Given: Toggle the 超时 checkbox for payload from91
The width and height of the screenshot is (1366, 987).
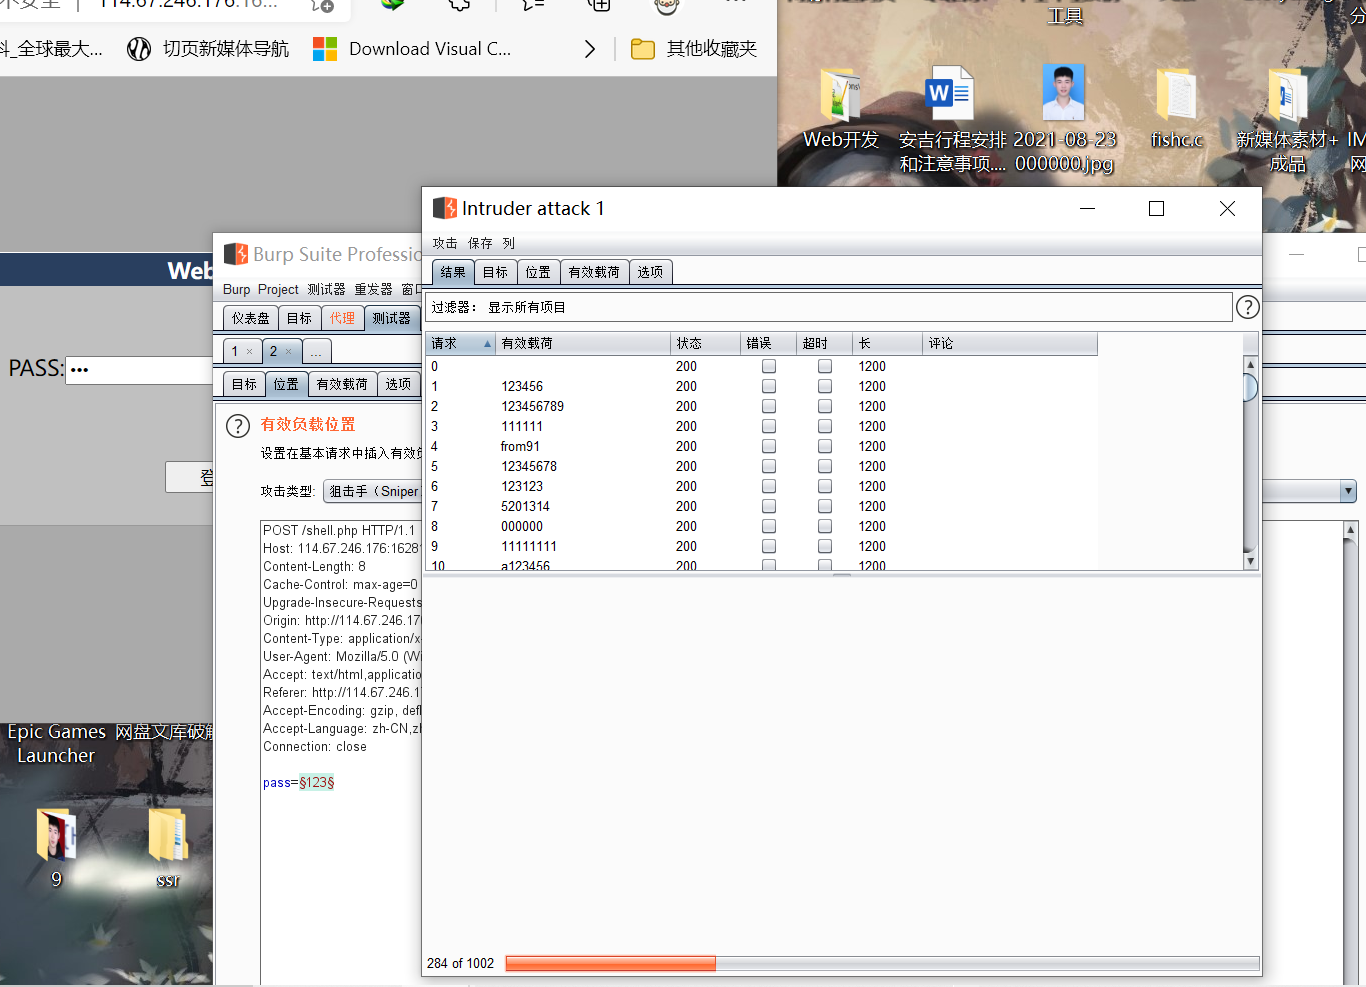Looking at the screenshot, I should [825, 446].
